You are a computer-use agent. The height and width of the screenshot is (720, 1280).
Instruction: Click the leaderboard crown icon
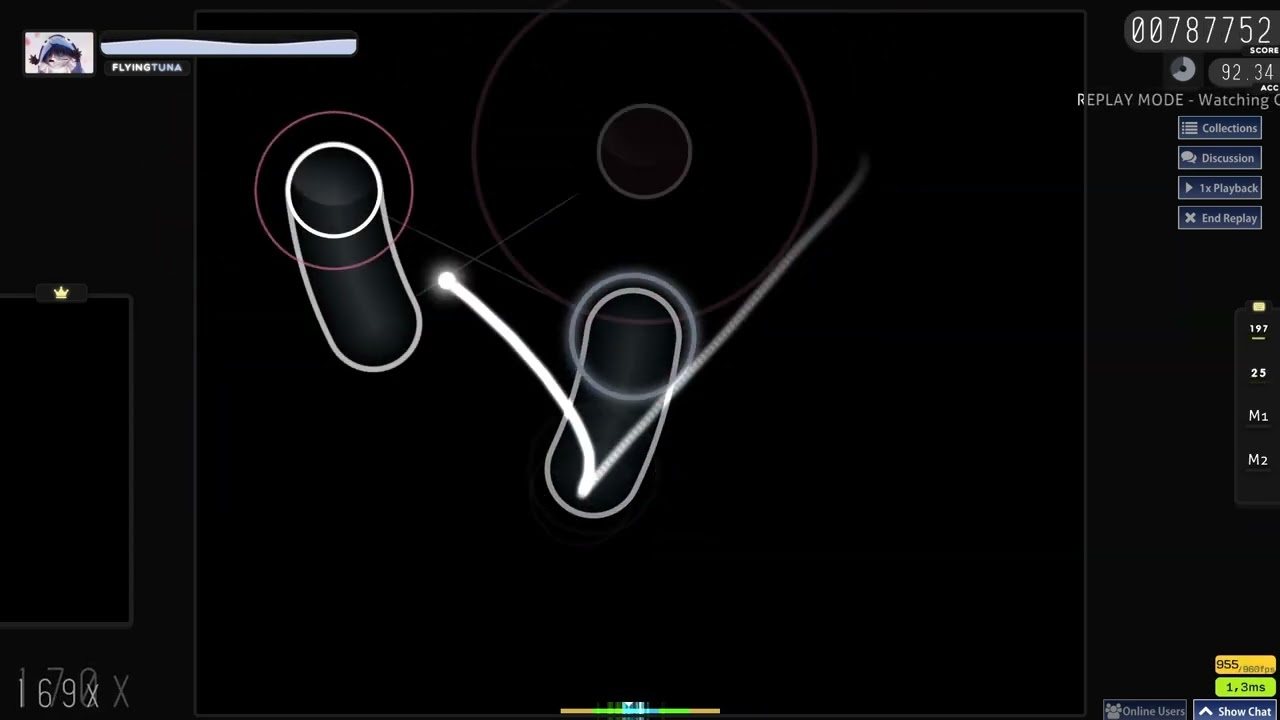coord(61,293)
